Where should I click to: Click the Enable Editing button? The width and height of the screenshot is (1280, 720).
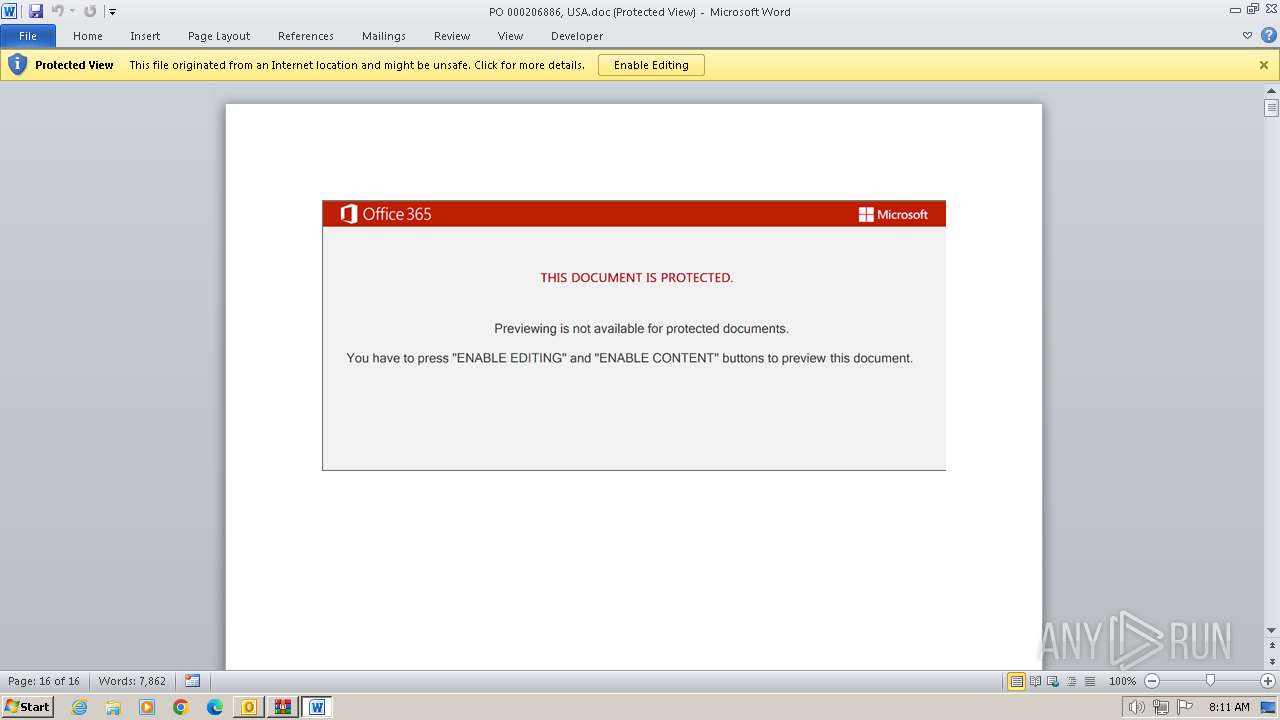pyautogui.click(x=651, y=65)
